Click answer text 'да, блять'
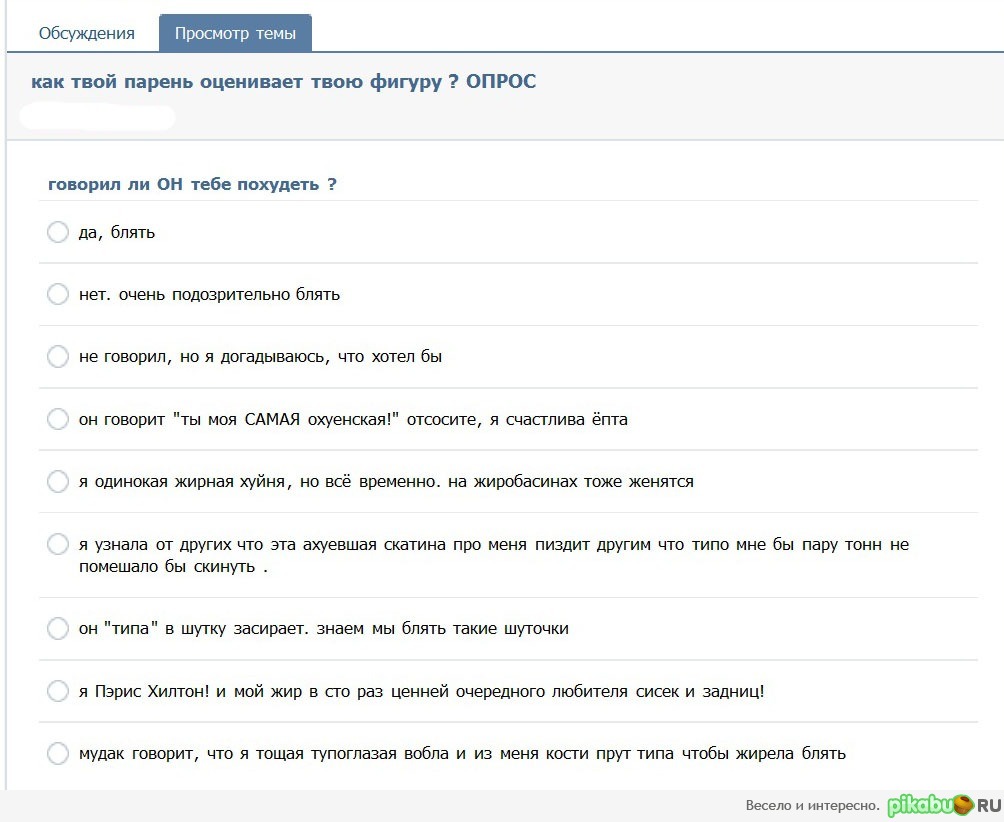Screen dimensions: 1004x822 point(117,232)
